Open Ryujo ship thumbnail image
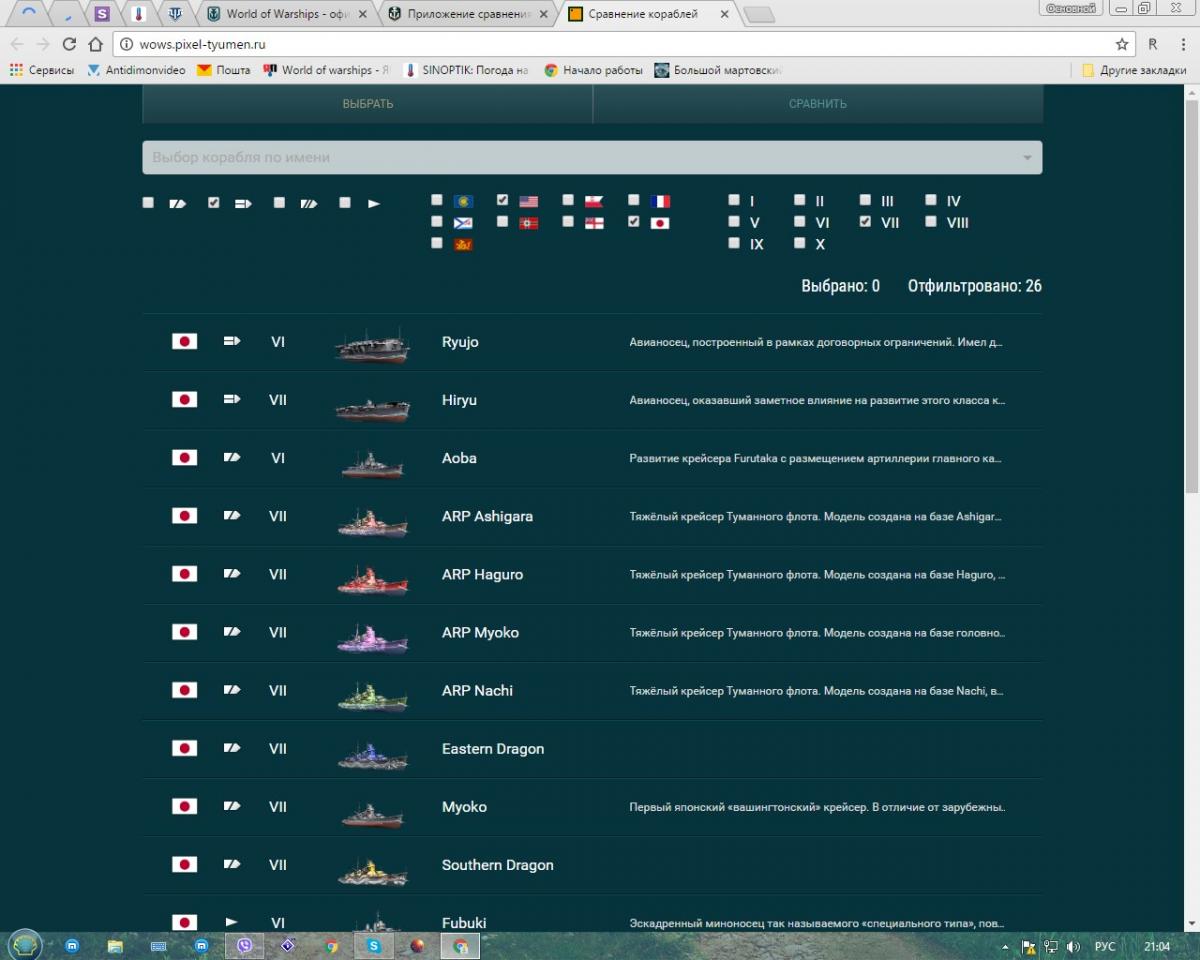This screenshot has height=960, width=1200. 372,343
